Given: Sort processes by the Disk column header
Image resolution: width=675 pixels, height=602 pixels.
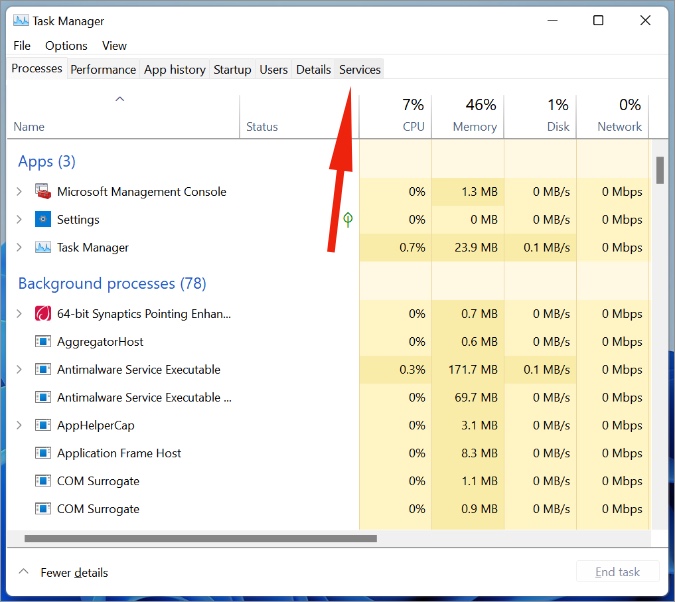Looking at the screenshot, I should tap(540, 115).
